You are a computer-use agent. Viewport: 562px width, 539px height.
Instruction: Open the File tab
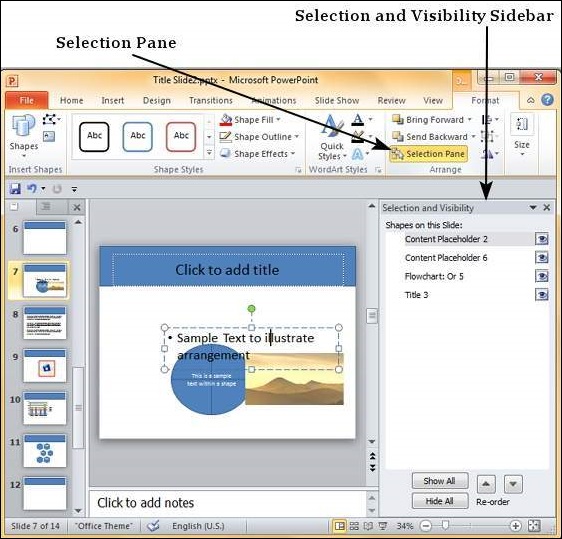click(27, 100)
